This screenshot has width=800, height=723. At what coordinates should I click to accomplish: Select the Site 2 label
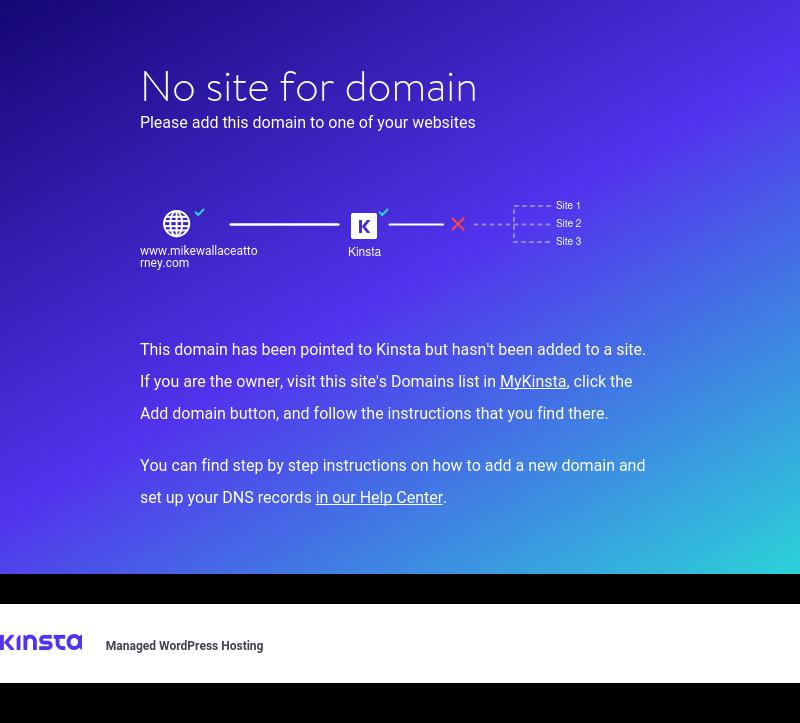point(568,224)
